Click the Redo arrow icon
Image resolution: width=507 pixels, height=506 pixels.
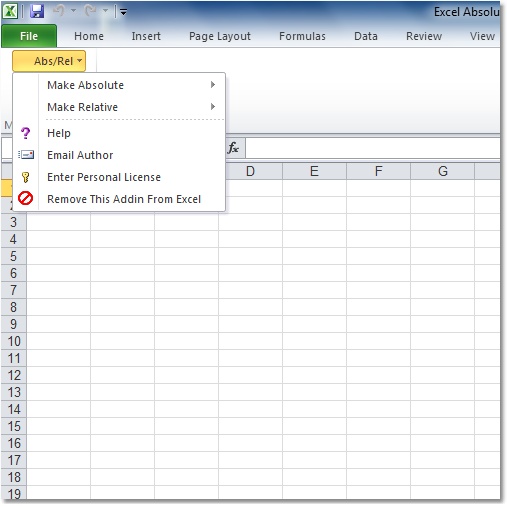click(x=90, y=11)
